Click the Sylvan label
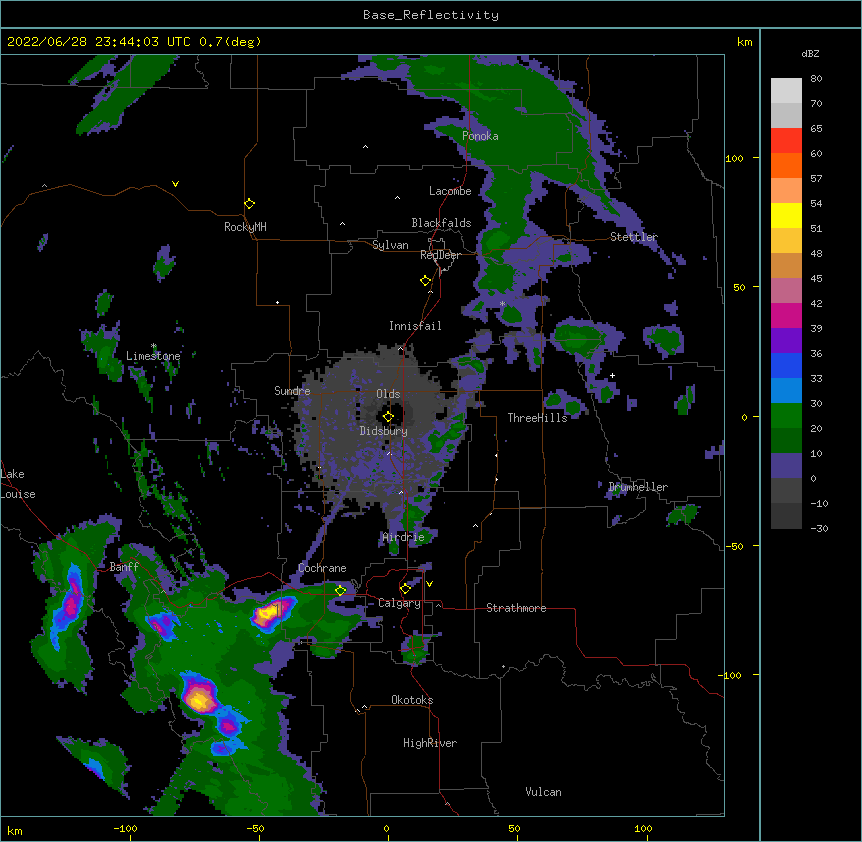The width and height of the screenshot is (862, 842). [390, 245]
